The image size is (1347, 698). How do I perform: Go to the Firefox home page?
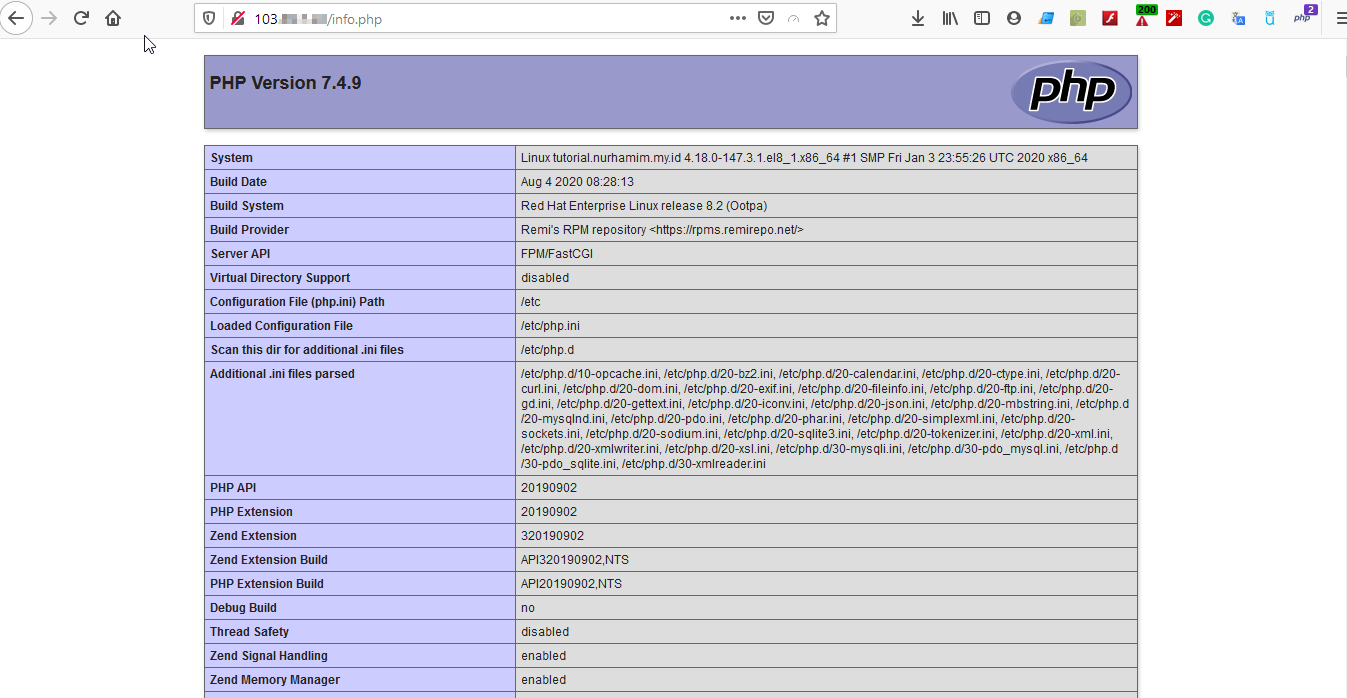coord(113,18)
